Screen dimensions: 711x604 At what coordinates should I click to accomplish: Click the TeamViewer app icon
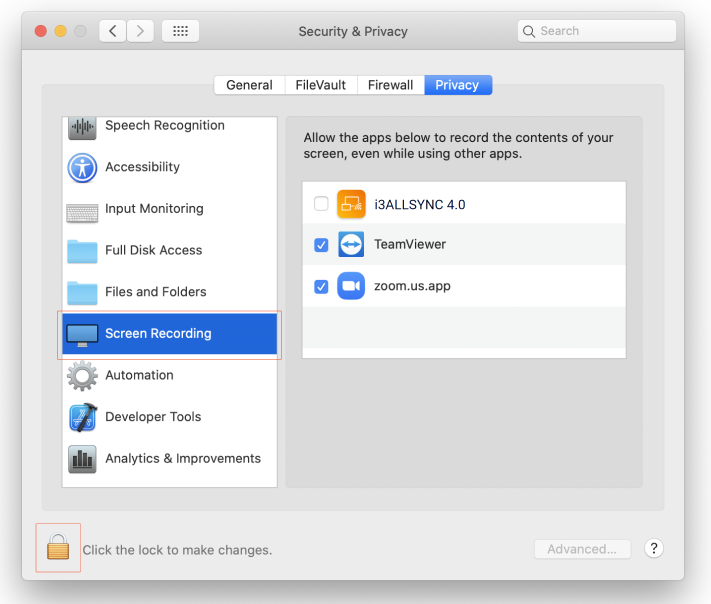click(351, 245)
